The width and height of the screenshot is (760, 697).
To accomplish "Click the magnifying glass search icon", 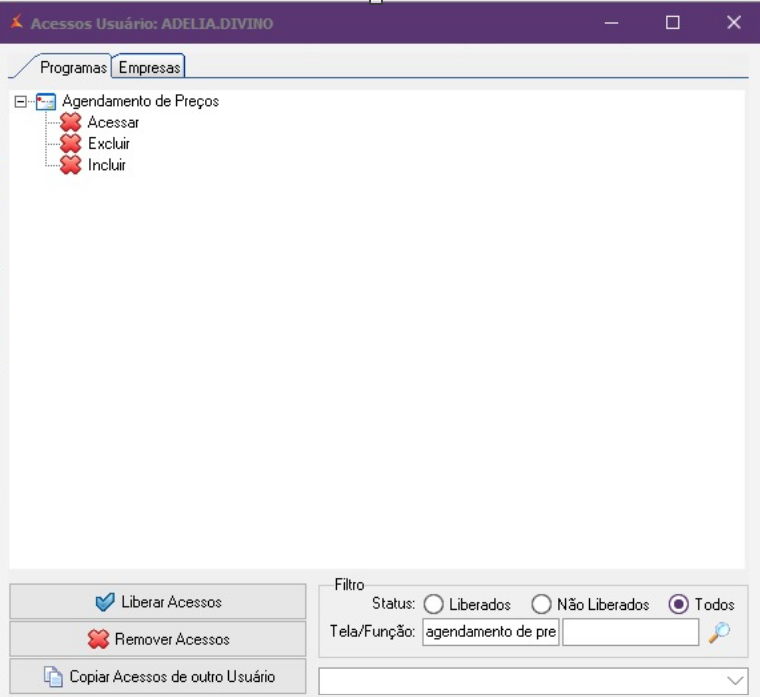I will (x=719, y=632).
